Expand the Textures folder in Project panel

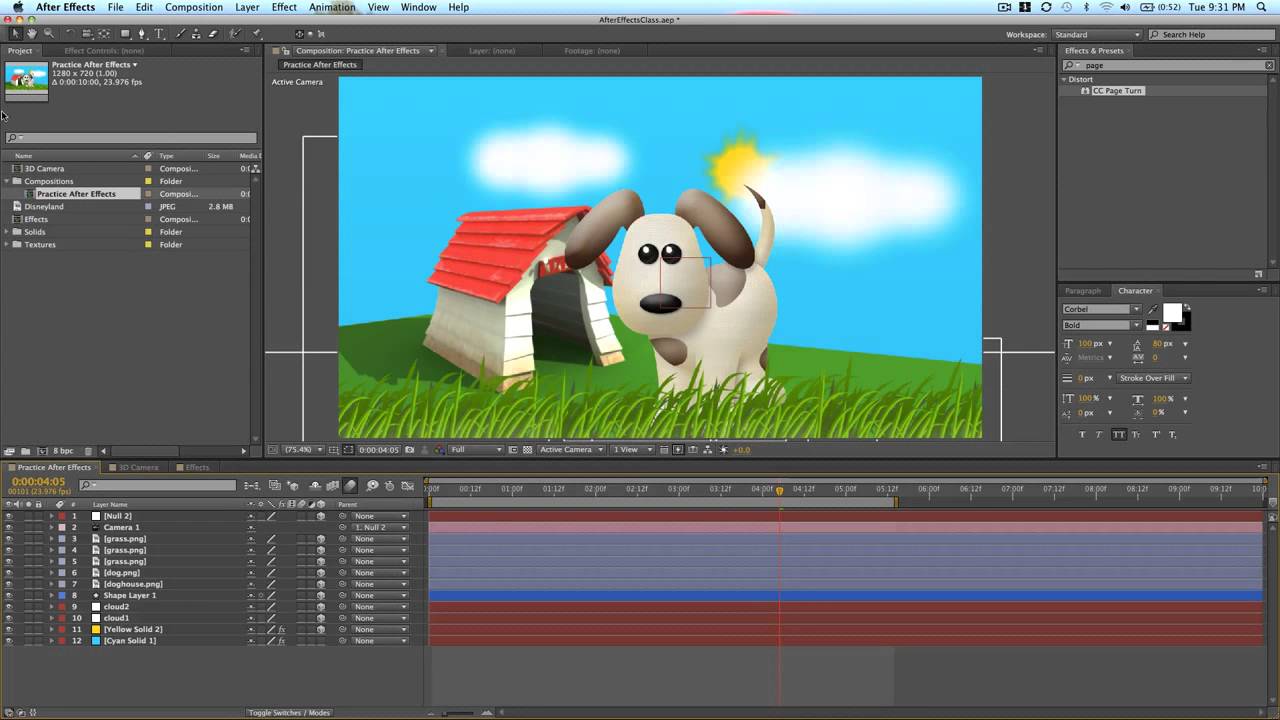pyautogui.click(x=7, y=245)
